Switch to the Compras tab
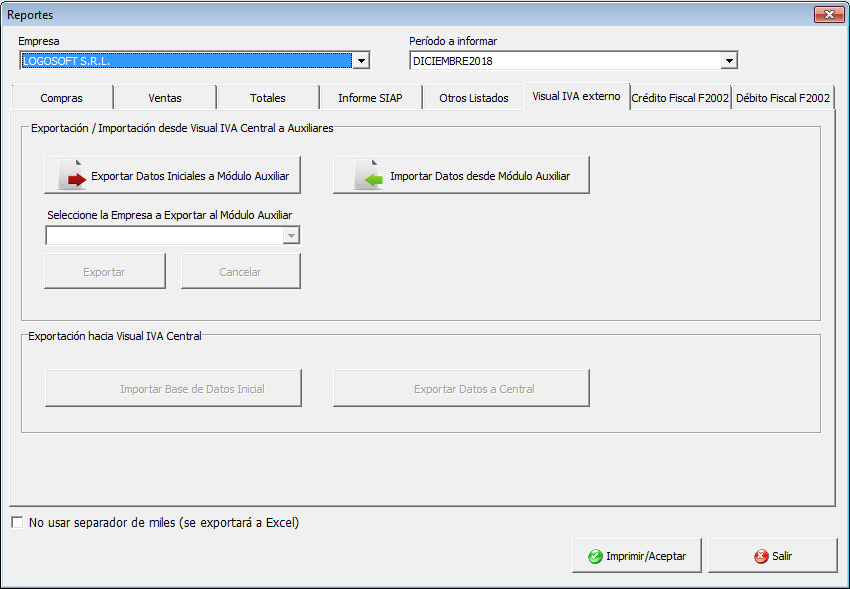The image size is (850, 589). click(61, 98)
